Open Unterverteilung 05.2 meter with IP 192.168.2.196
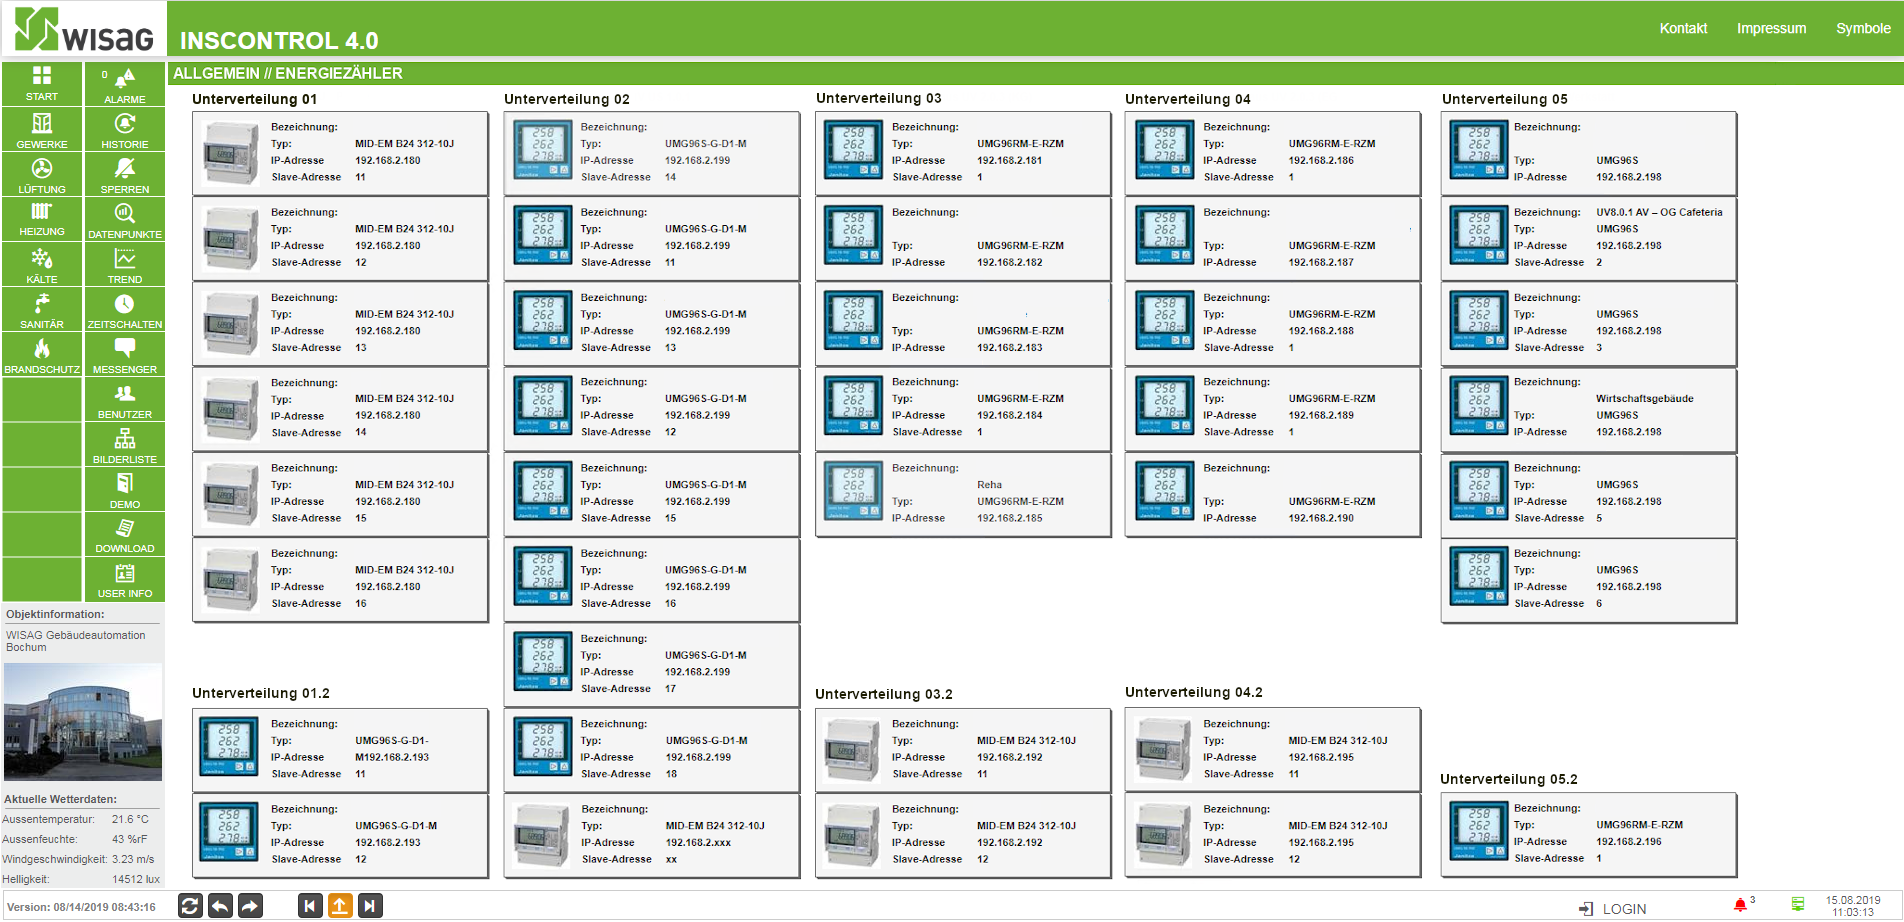This screenshot has height=922, width=1904. (x=1589, y=835)
